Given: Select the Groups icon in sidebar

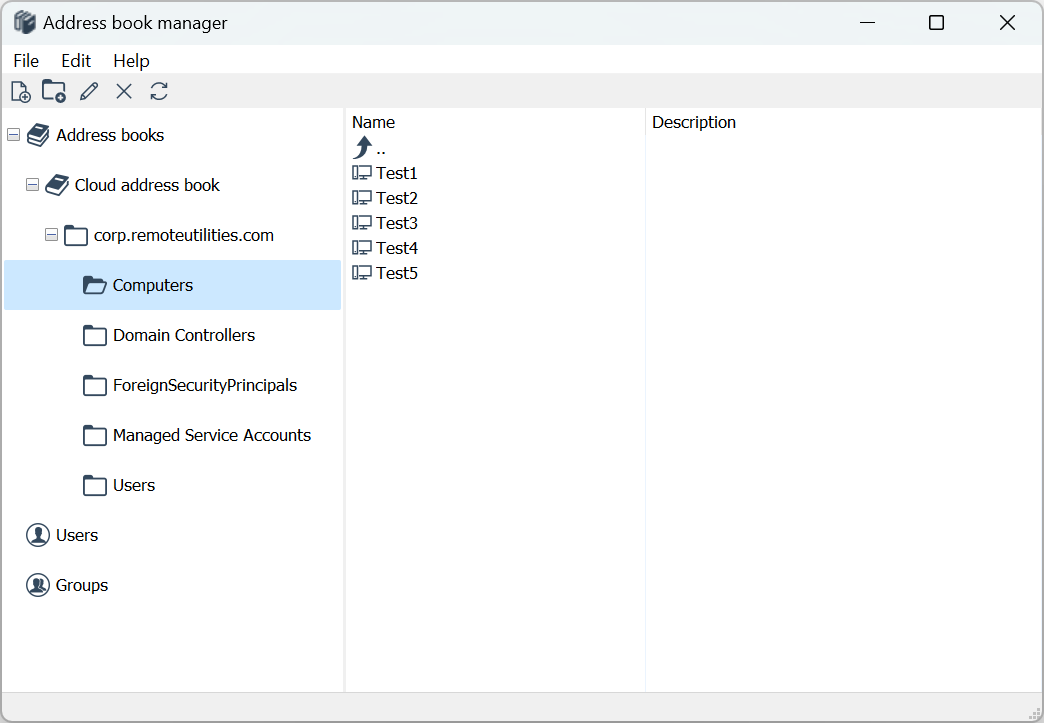Looking at the screenshot, I should [38, 585].
